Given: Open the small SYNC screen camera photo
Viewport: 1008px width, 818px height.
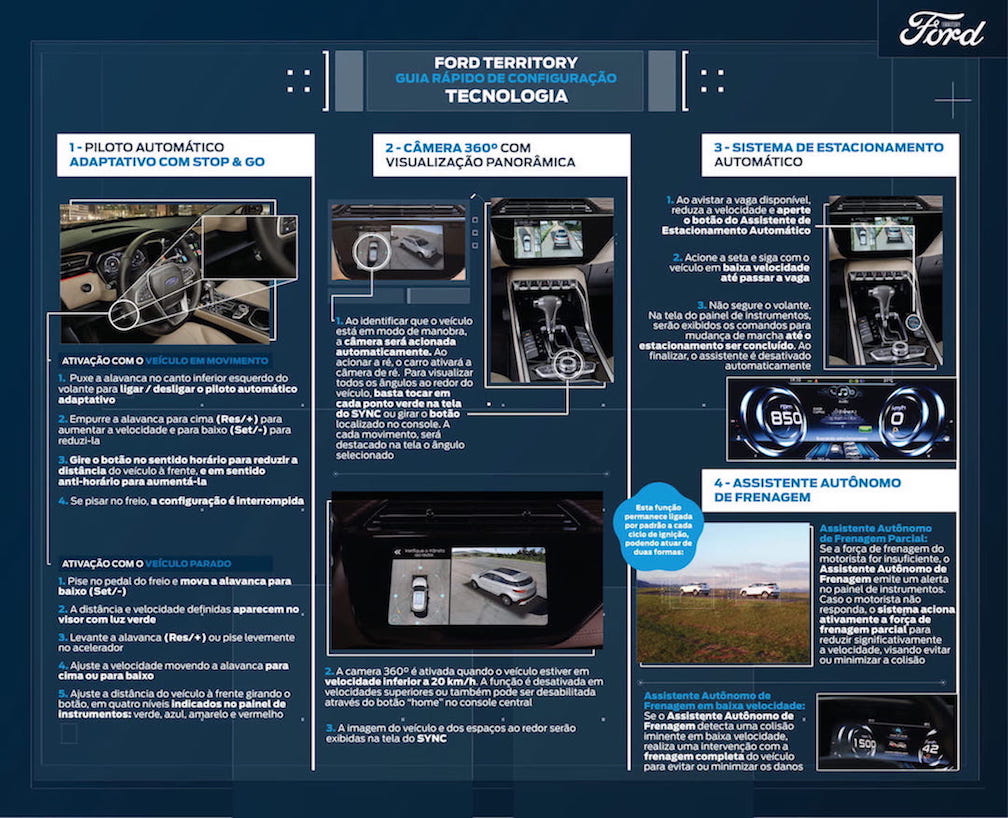Looking at the screenshot, I should 399,242.
